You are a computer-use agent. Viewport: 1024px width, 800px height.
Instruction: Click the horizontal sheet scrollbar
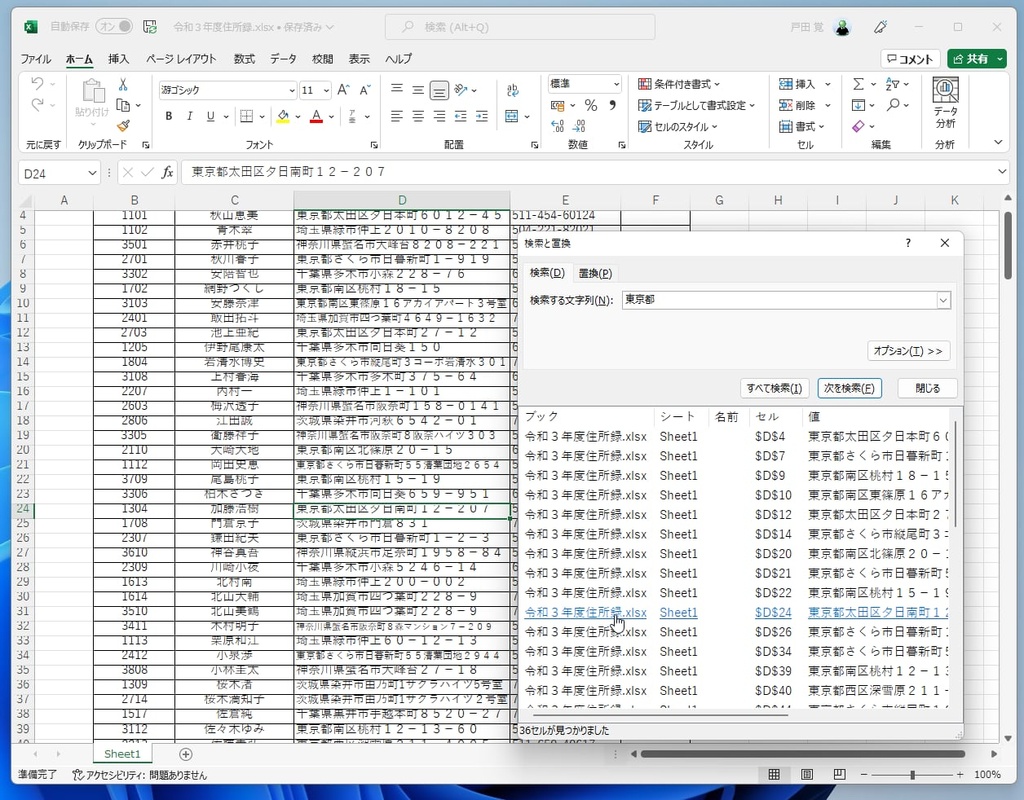coord(803,754)
